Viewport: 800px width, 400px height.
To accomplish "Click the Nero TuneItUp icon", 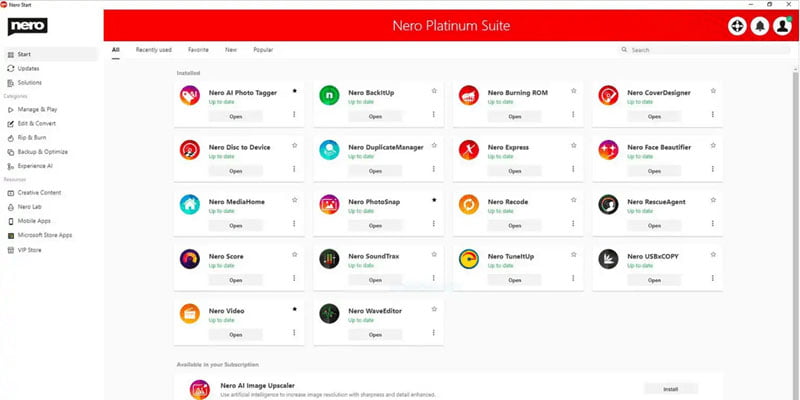I will 468,259.
